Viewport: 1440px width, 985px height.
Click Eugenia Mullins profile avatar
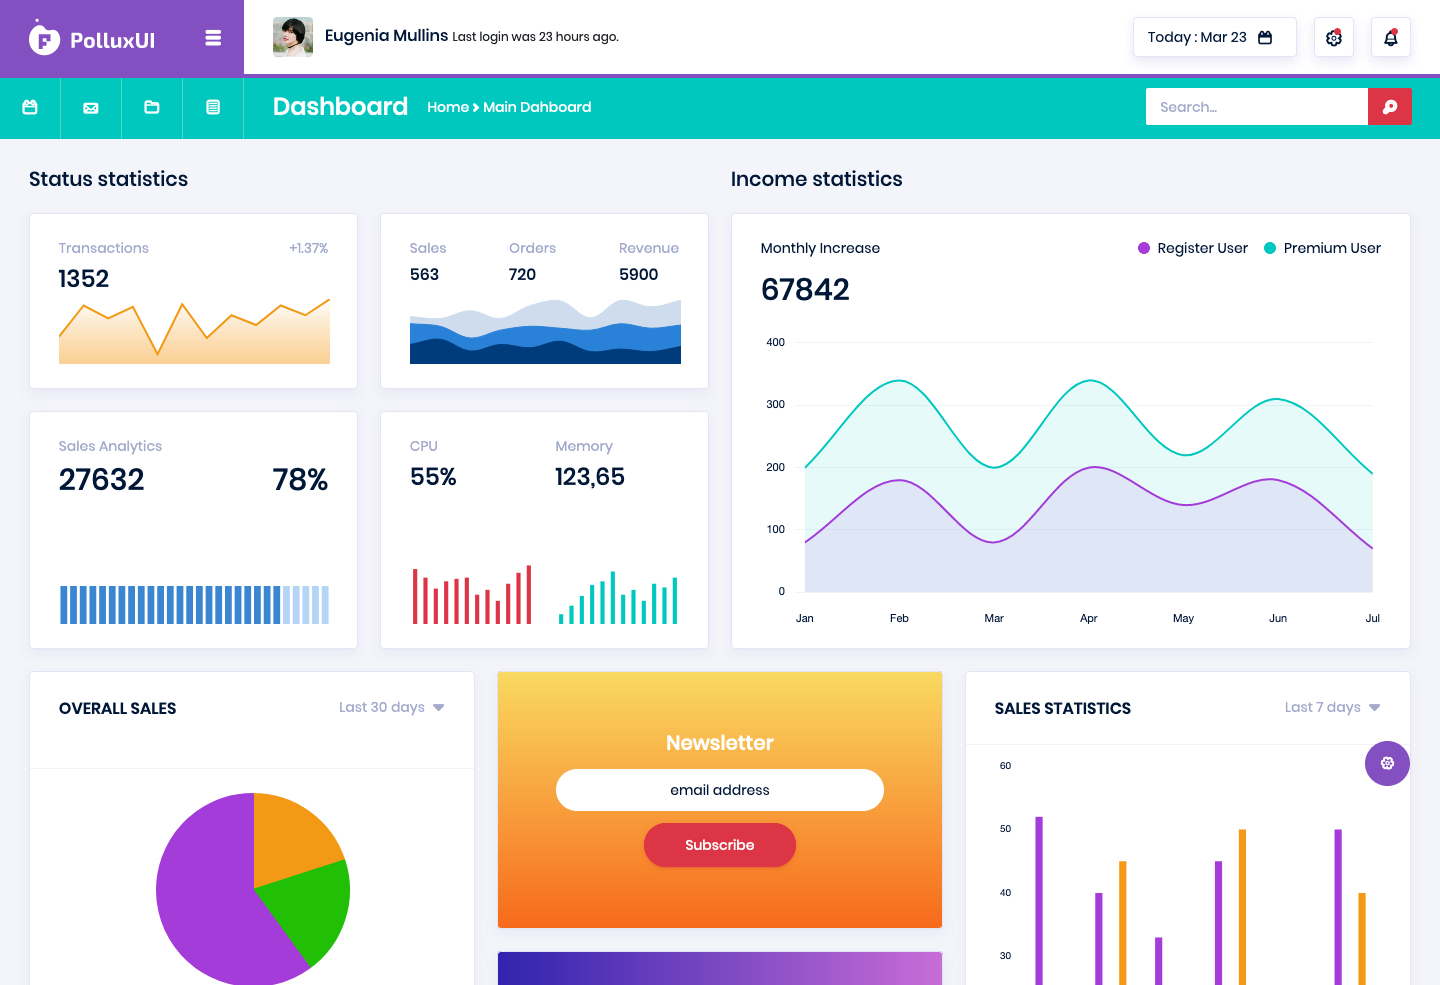pos(293,37)
